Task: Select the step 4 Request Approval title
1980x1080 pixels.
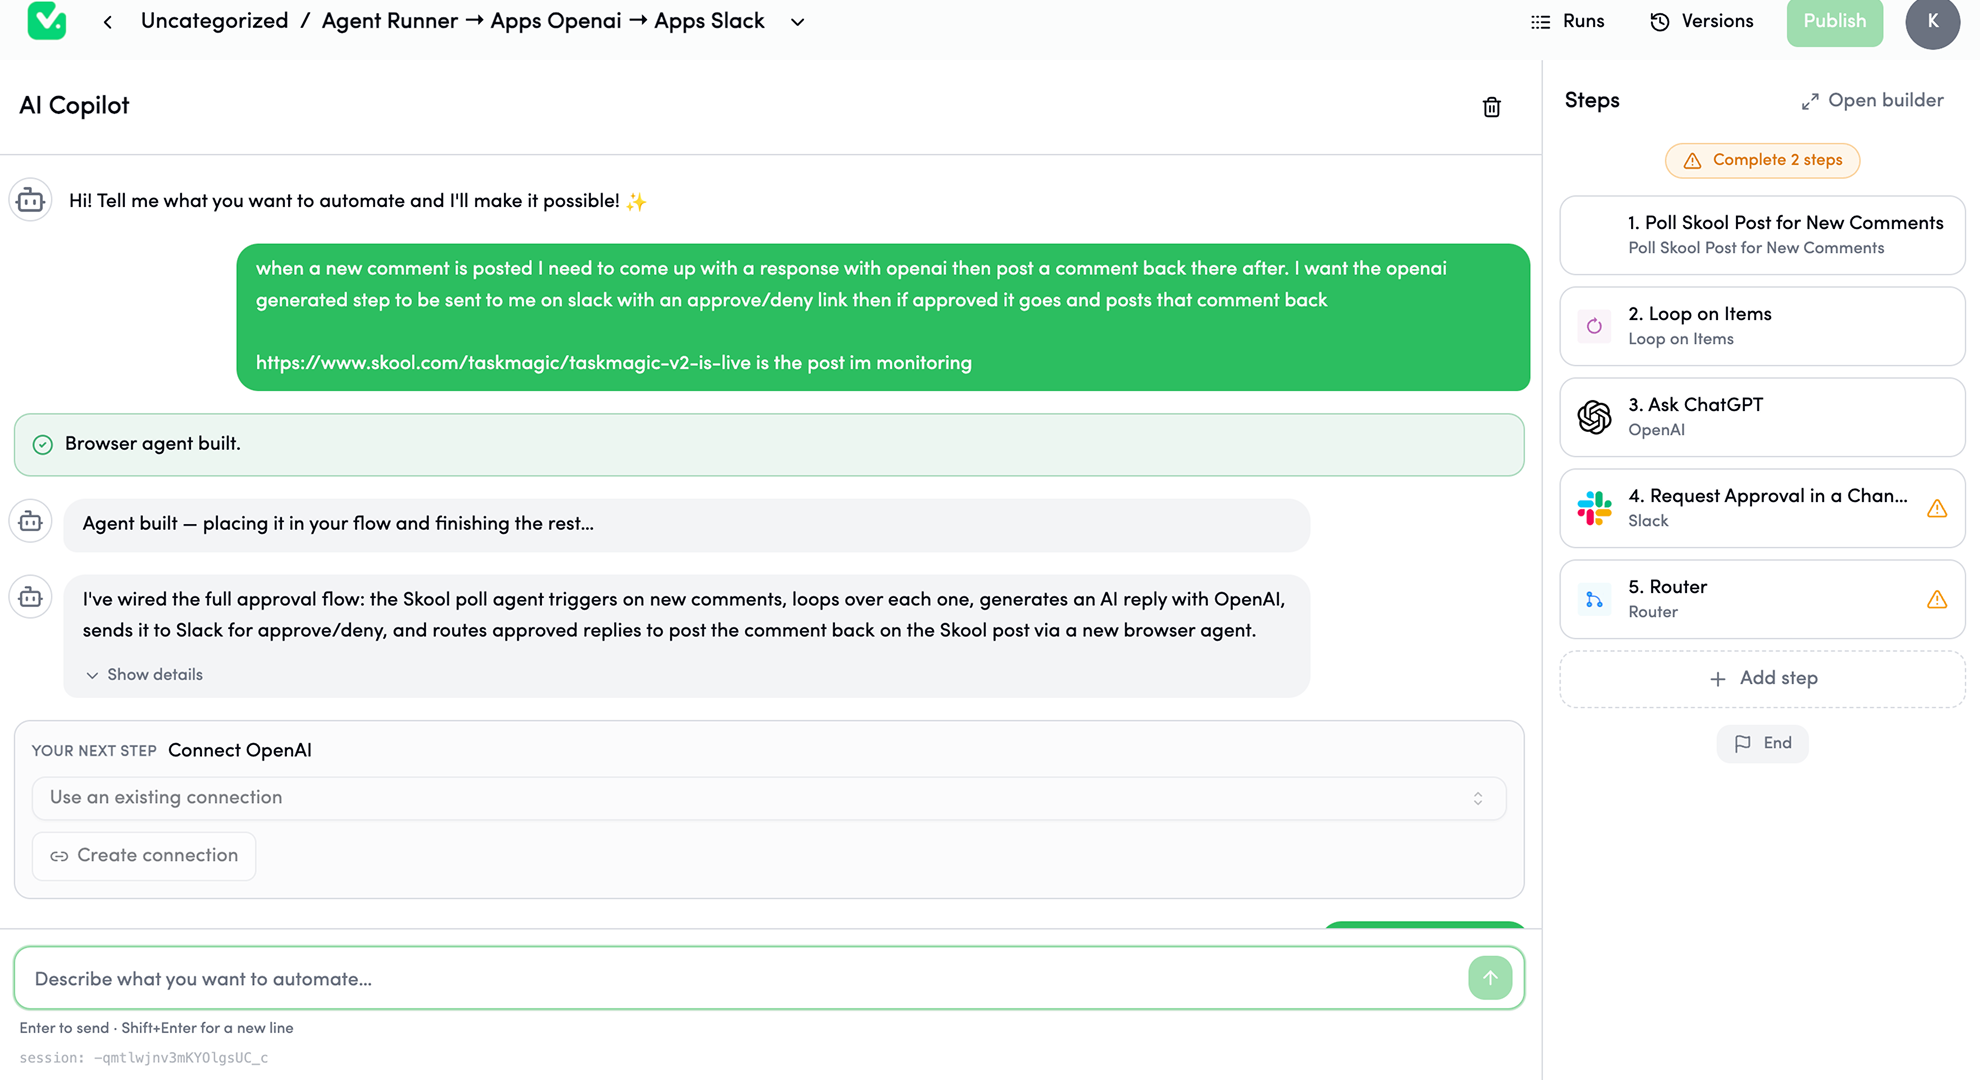Action: pyautogui.click(x=1767, y=496)
